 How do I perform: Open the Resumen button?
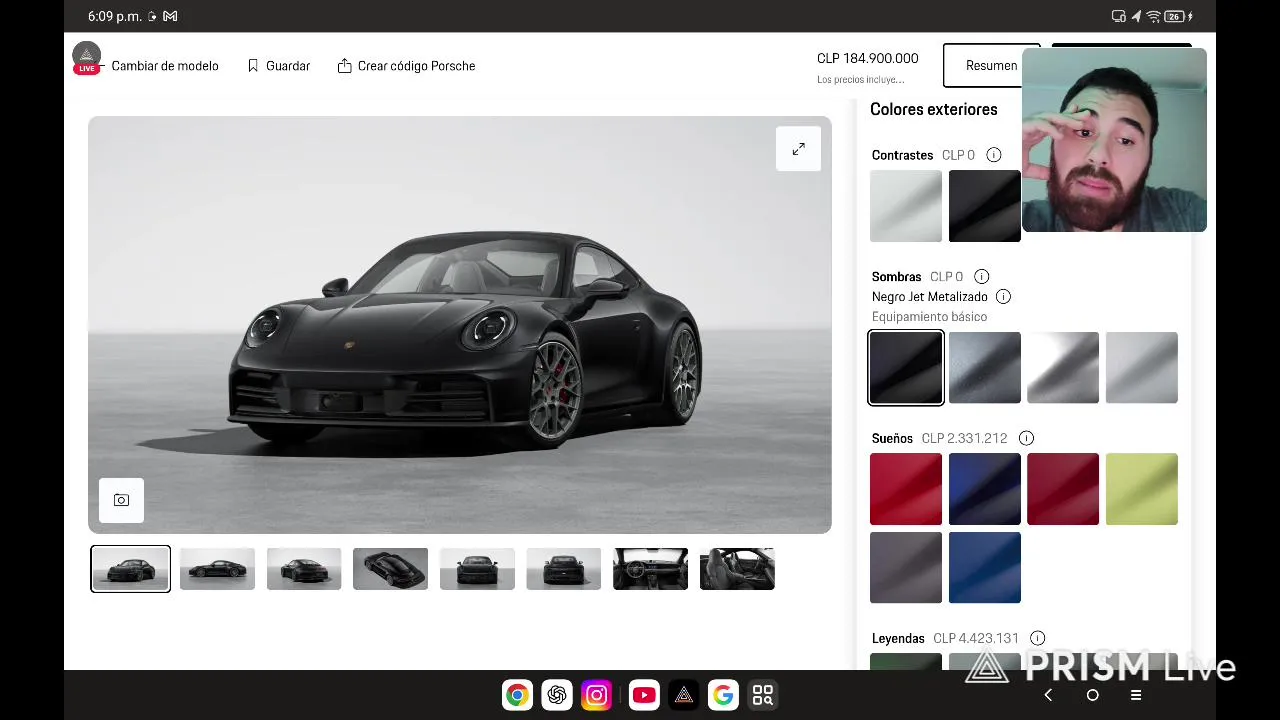coord(991,66)
